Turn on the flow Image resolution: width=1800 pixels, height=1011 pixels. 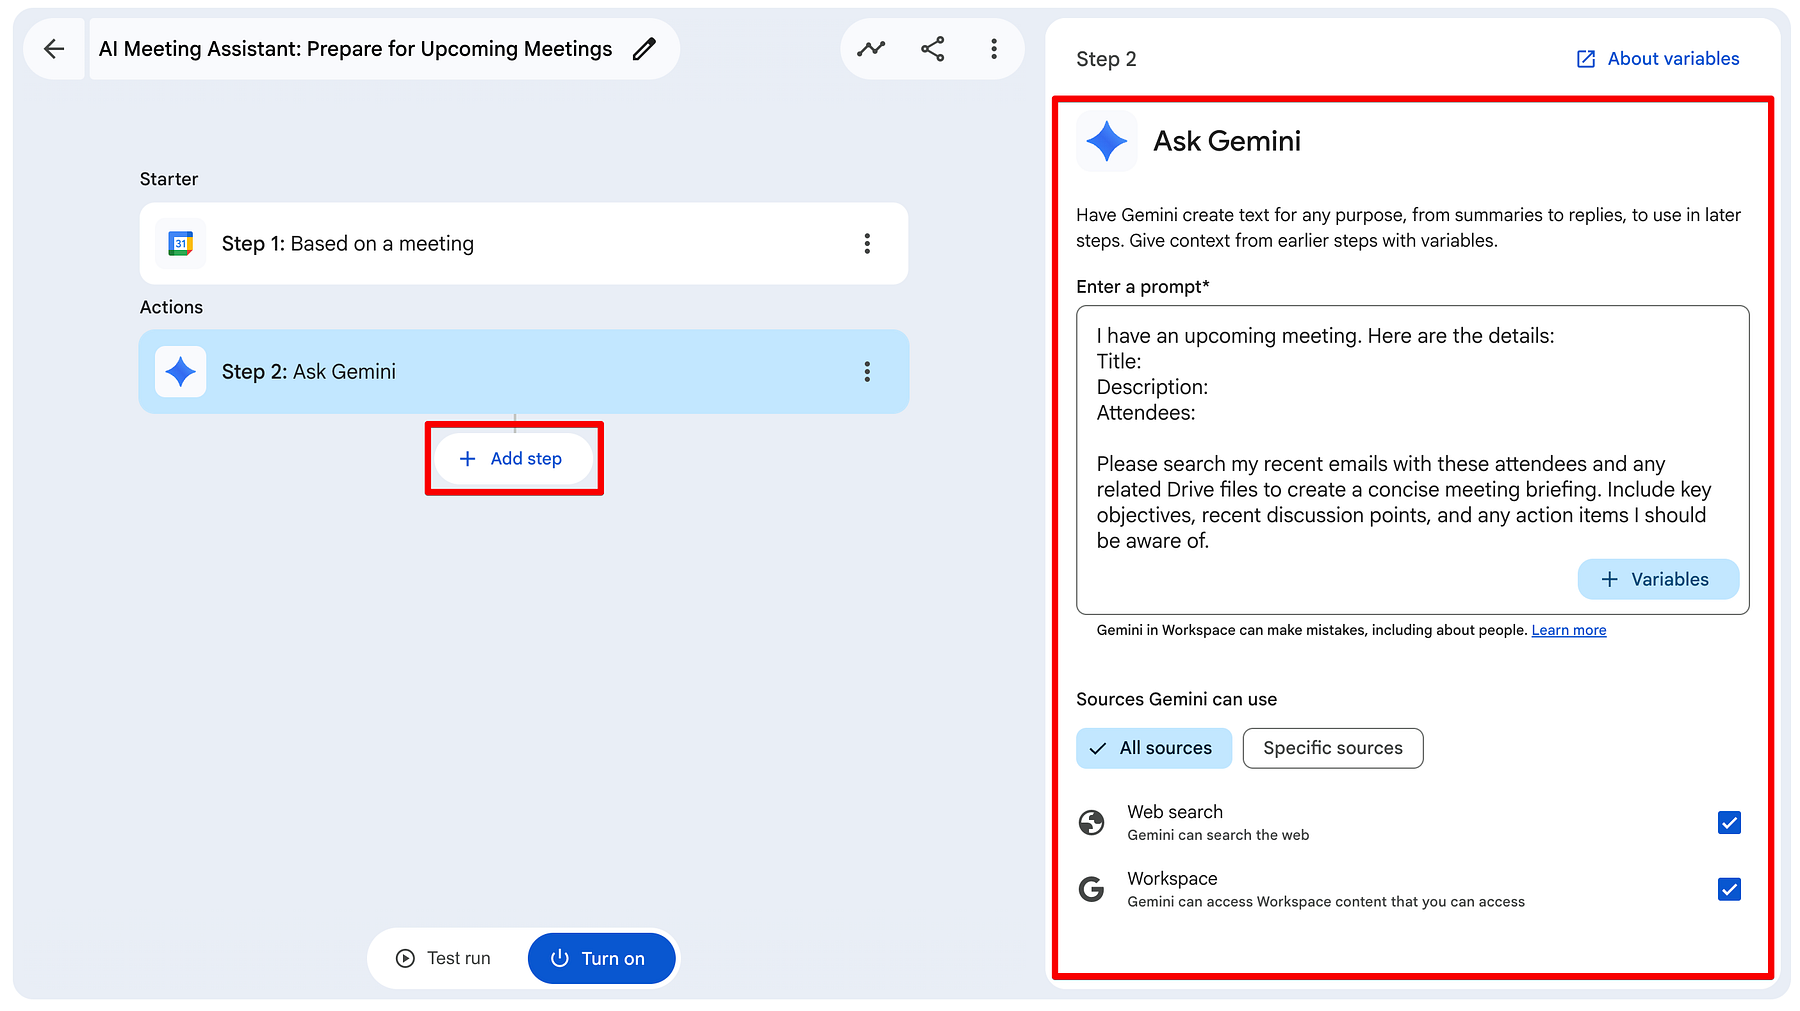coord(601,958)
